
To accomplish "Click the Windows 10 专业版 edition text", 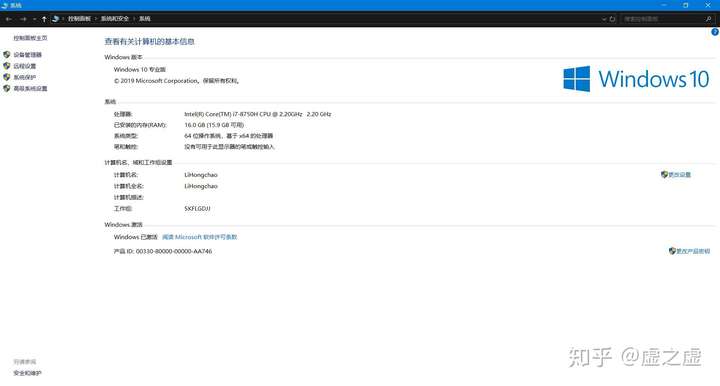I will click(x=140, y=70).
